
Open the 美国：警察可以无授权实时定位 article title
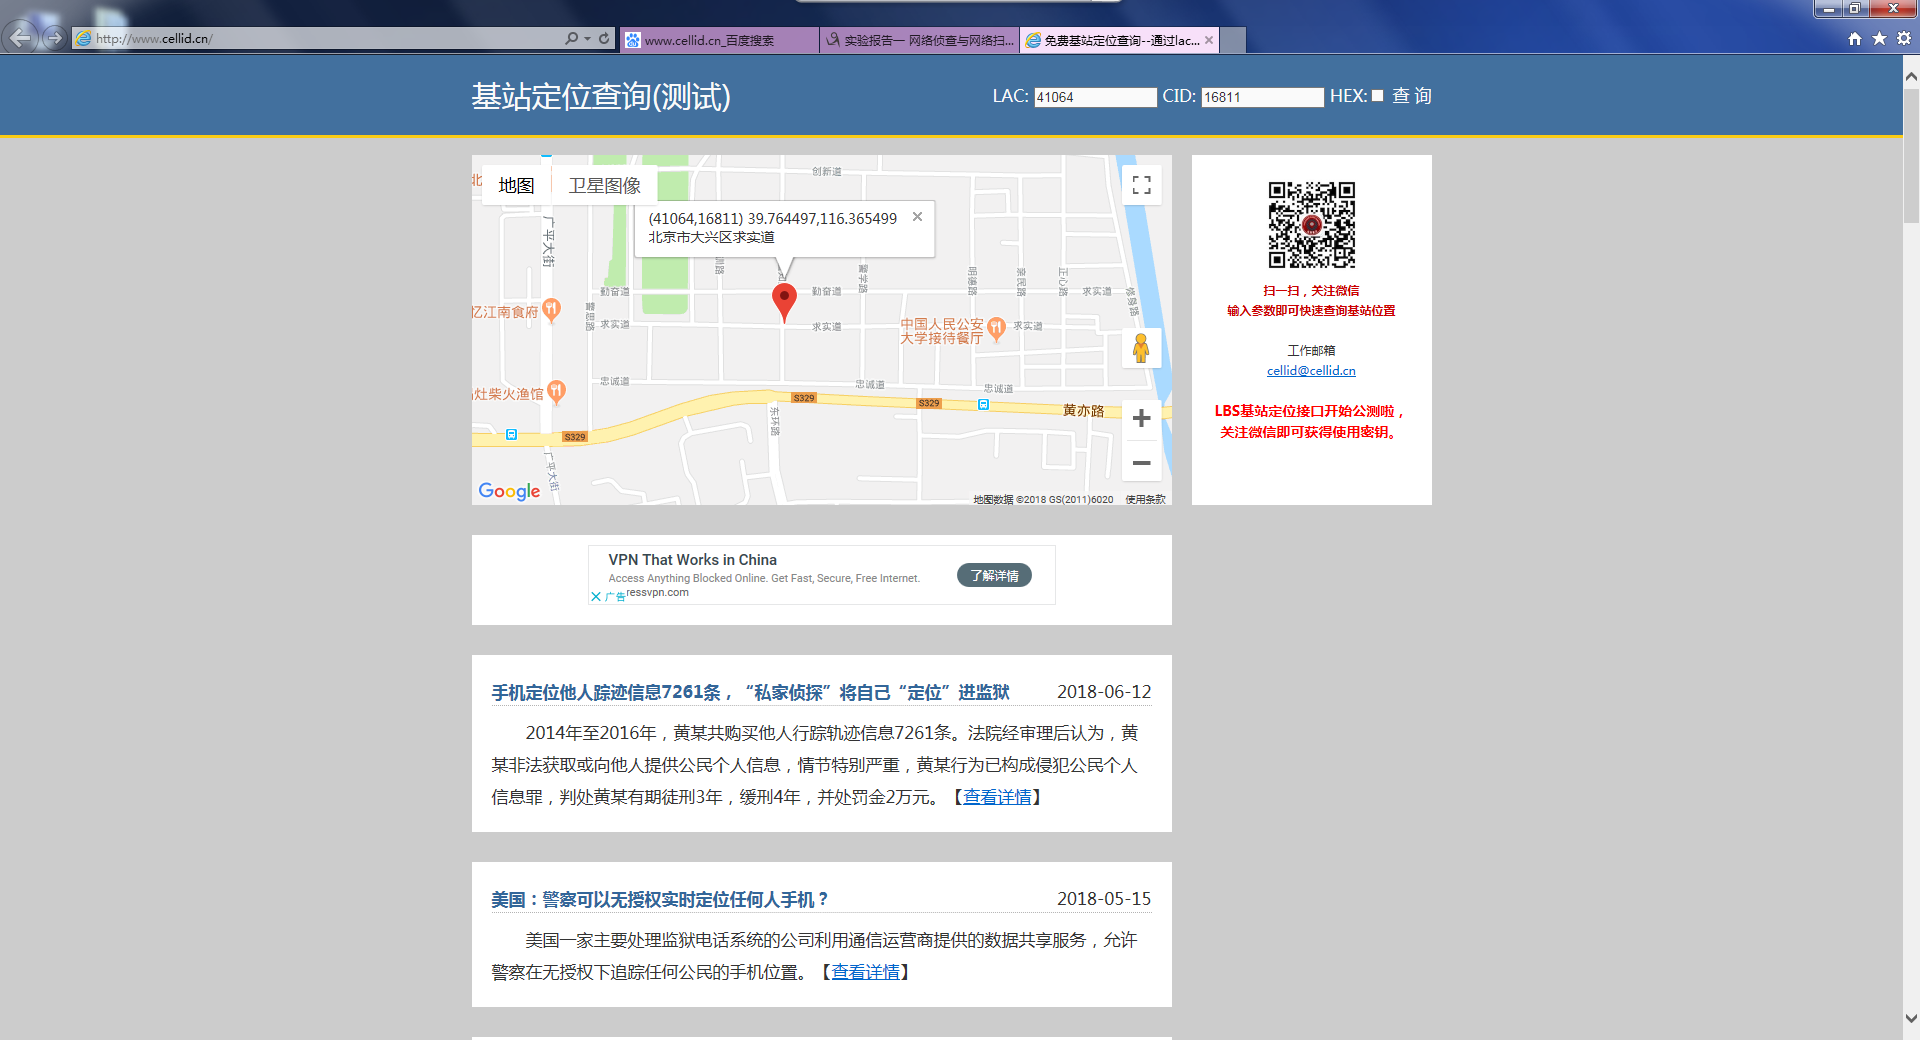point(660,899)
